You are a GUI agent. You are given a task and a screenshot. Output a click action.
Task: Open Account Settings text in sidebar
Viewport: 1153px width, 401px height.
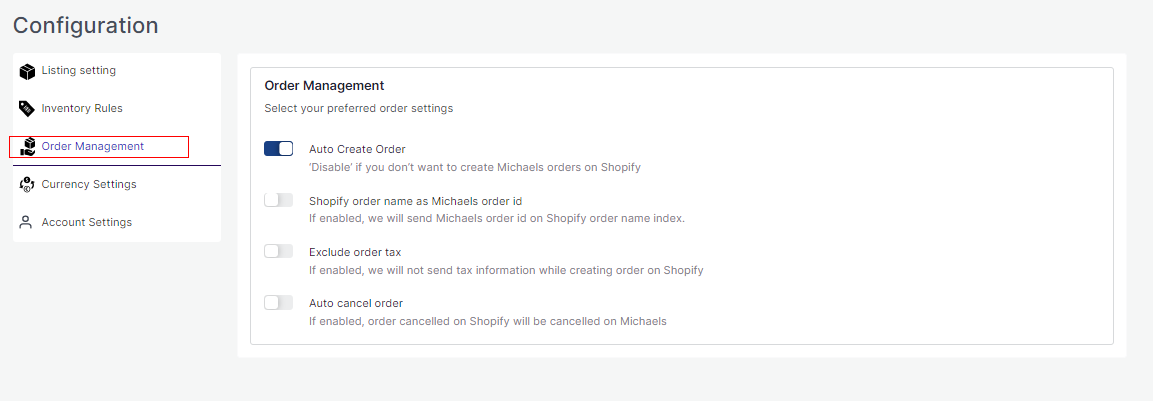click(86, 222)
